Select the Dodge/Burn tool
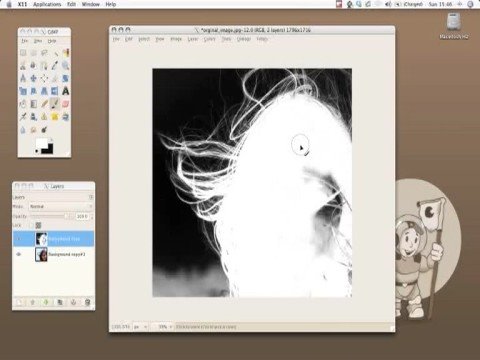This screenshot has height=360, width=480. [44, 129]
